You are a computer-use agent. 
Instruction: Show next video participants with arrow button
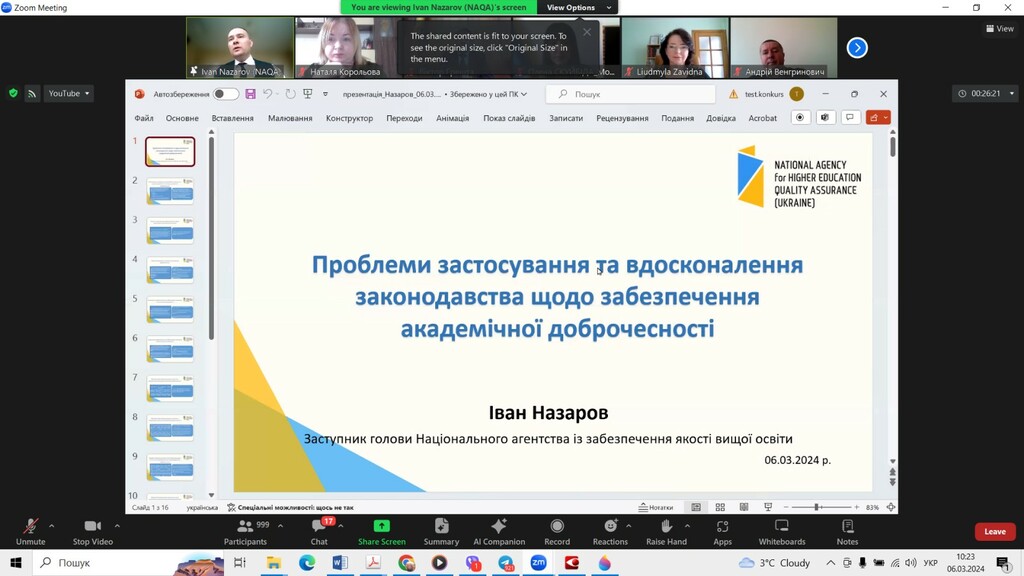coord(857,47)
